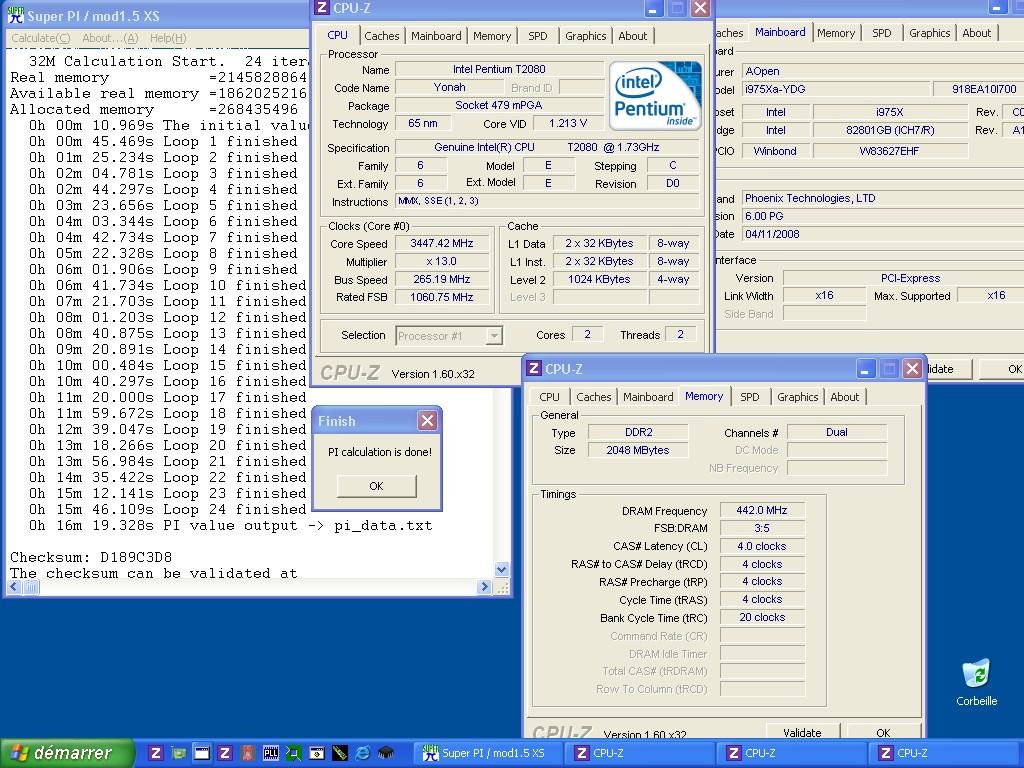Screen dimensions: 1024x768
Task: Click Super PI horizontal scrollbar right arrow
Action: click(x=484, y=586)
